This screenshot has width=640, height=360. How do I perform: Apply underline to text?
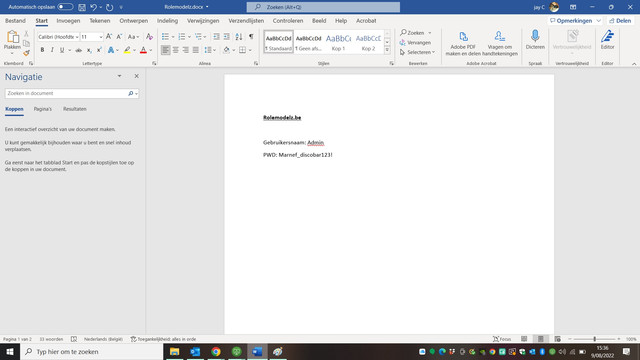tap(62, 50)
